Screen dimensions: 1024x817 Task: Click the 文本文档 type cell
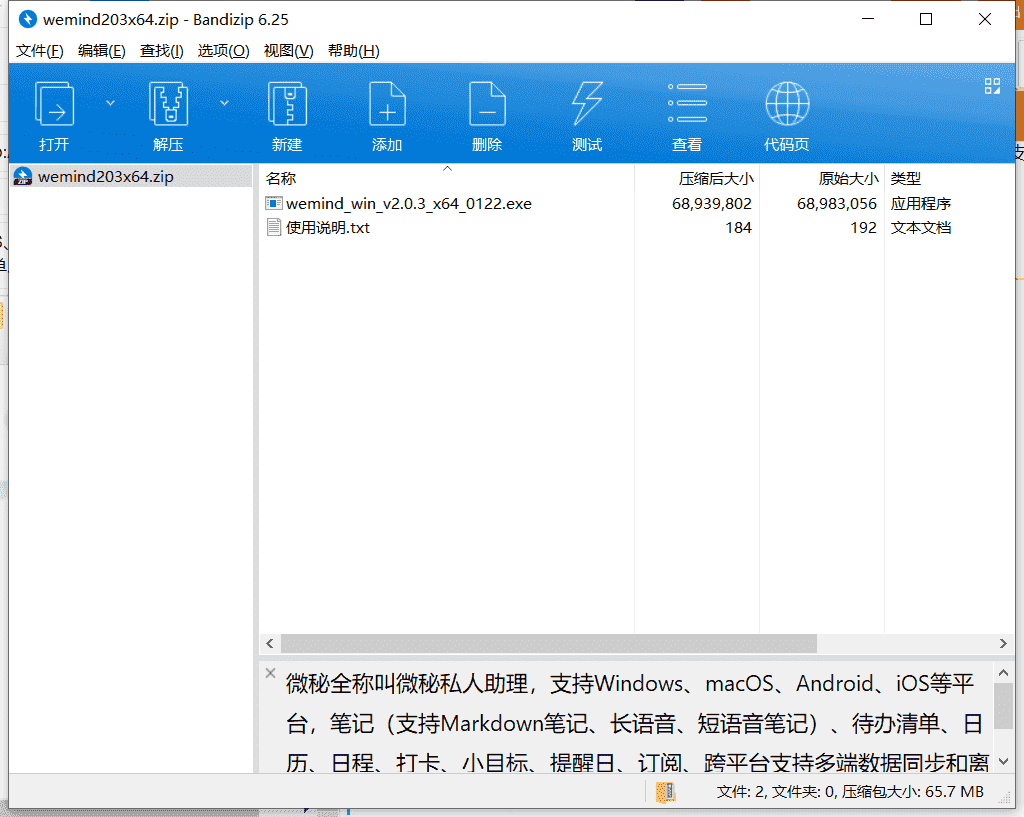pos(921,228)
